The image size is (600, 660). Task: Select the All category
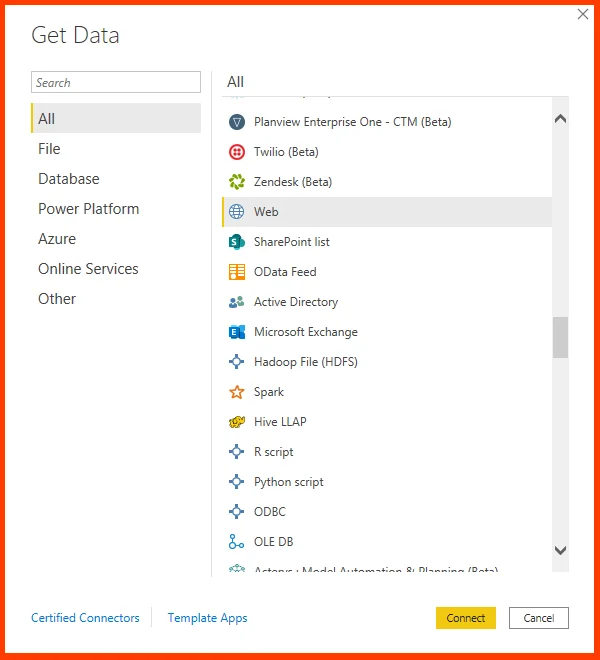point(116,118)
